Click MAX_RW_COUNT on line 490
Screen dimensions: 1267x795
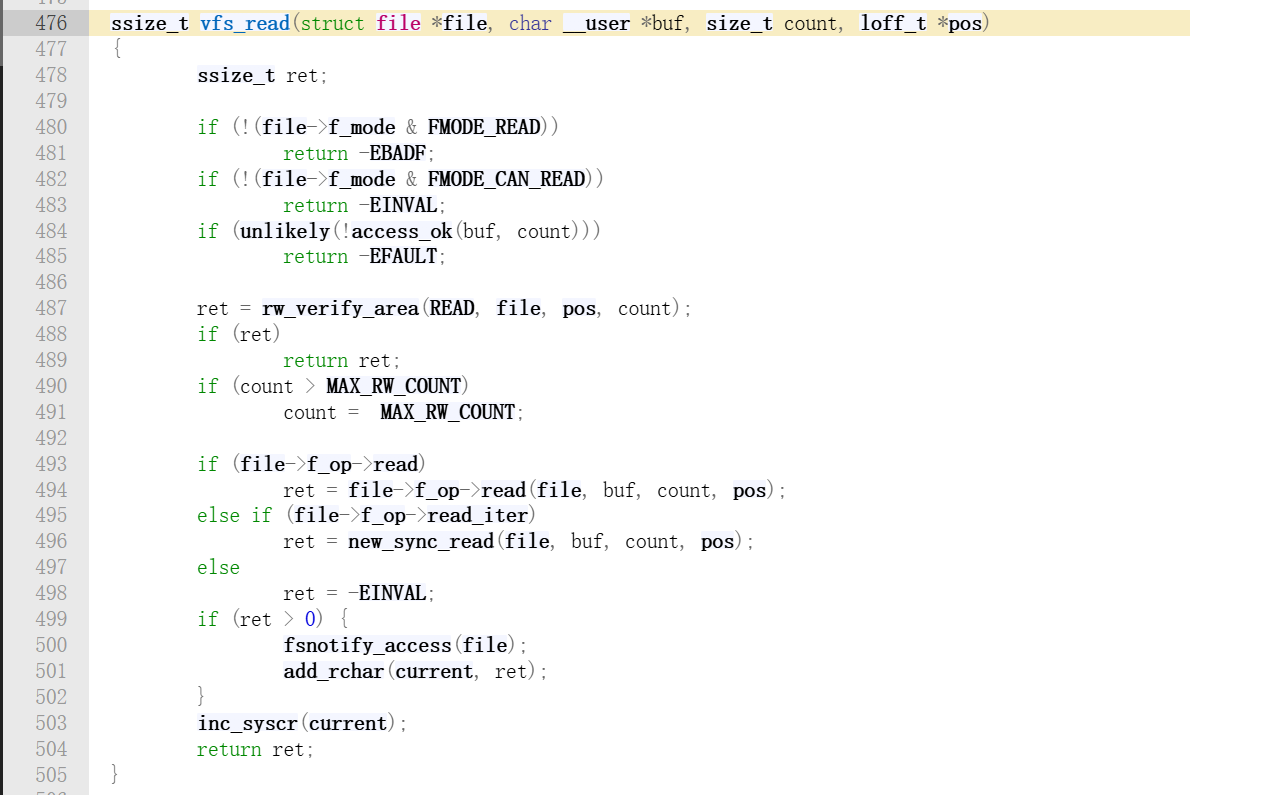click(394, 387)
